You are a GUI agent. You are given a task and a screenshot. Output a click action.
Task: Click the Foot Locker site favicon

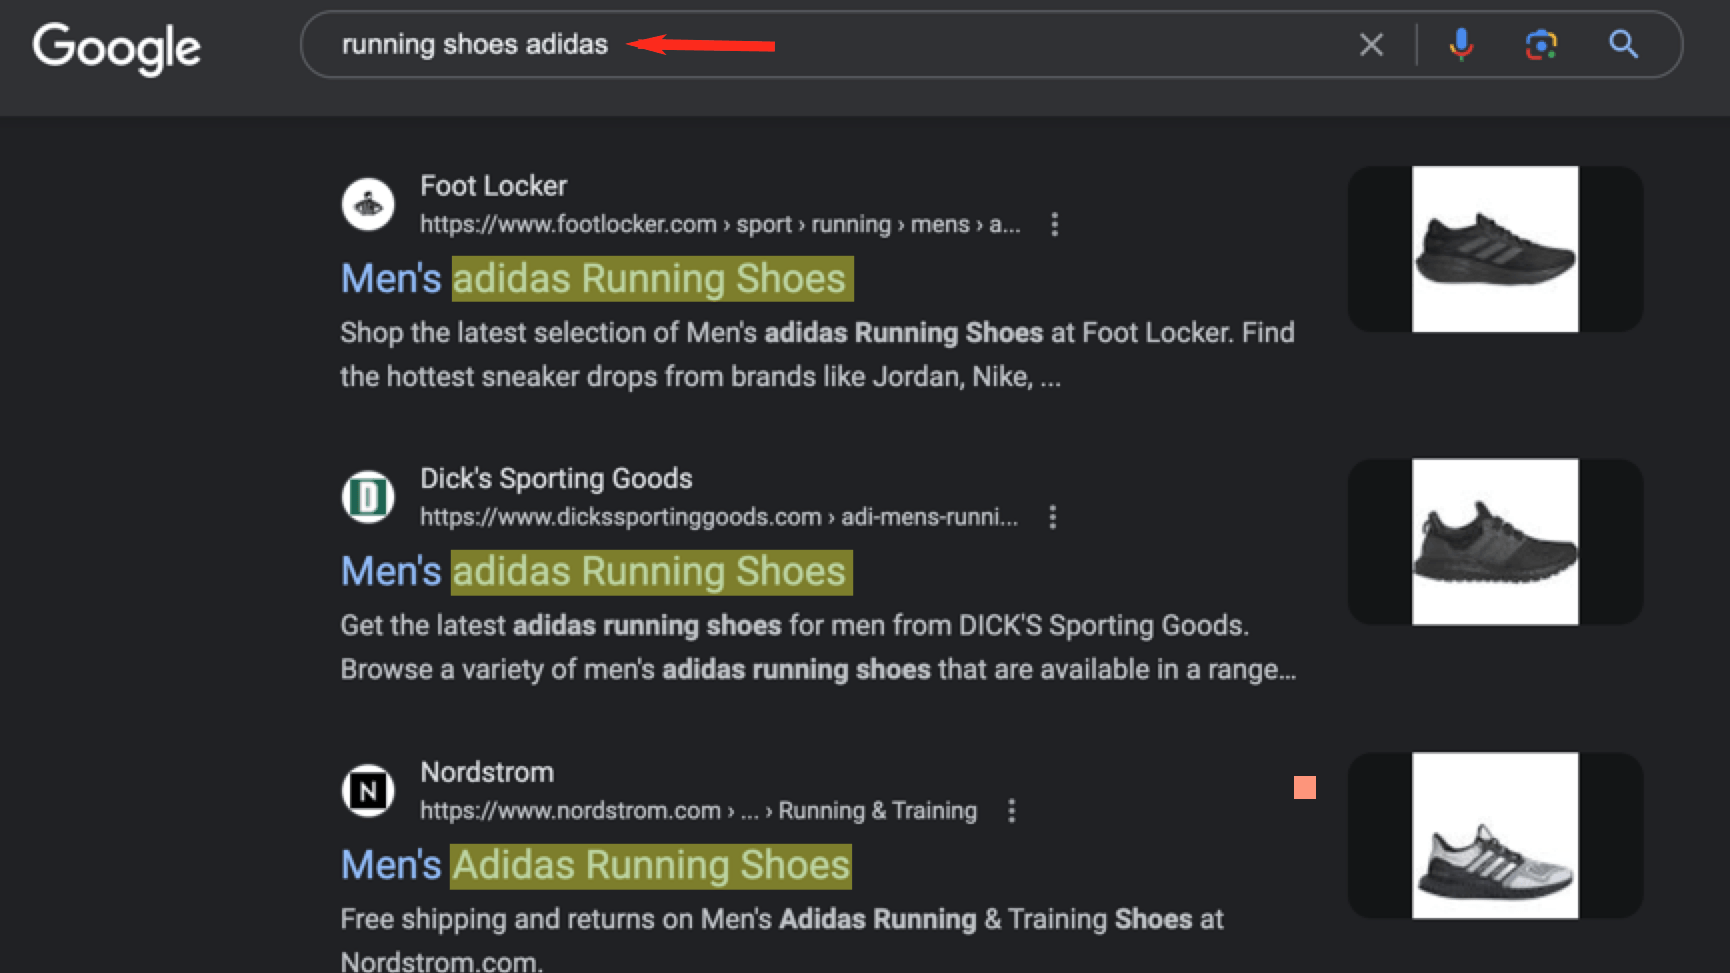368,204
